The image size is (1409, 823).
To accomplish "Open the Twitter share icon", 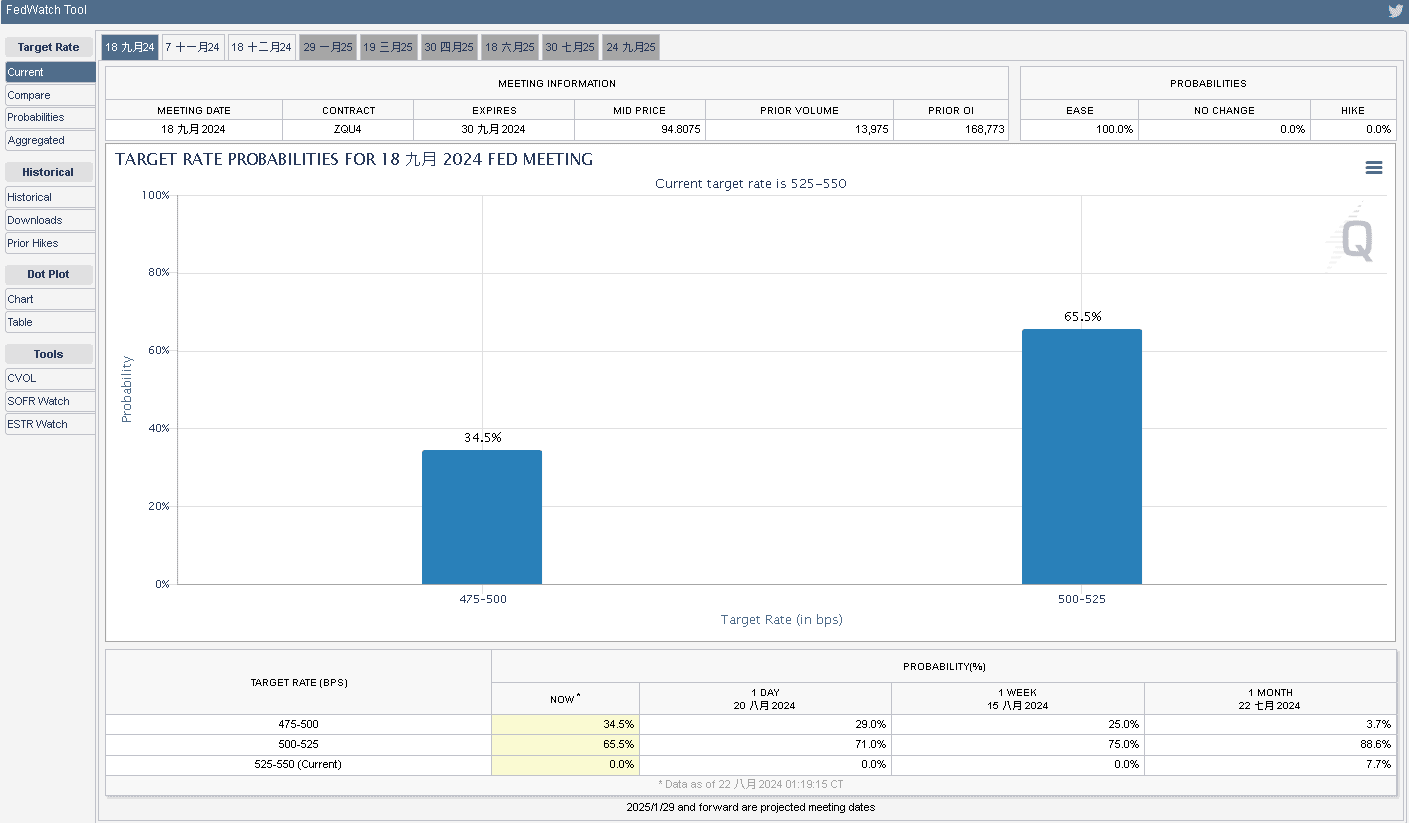I will pyautogui.click(x=1396, y=11).
